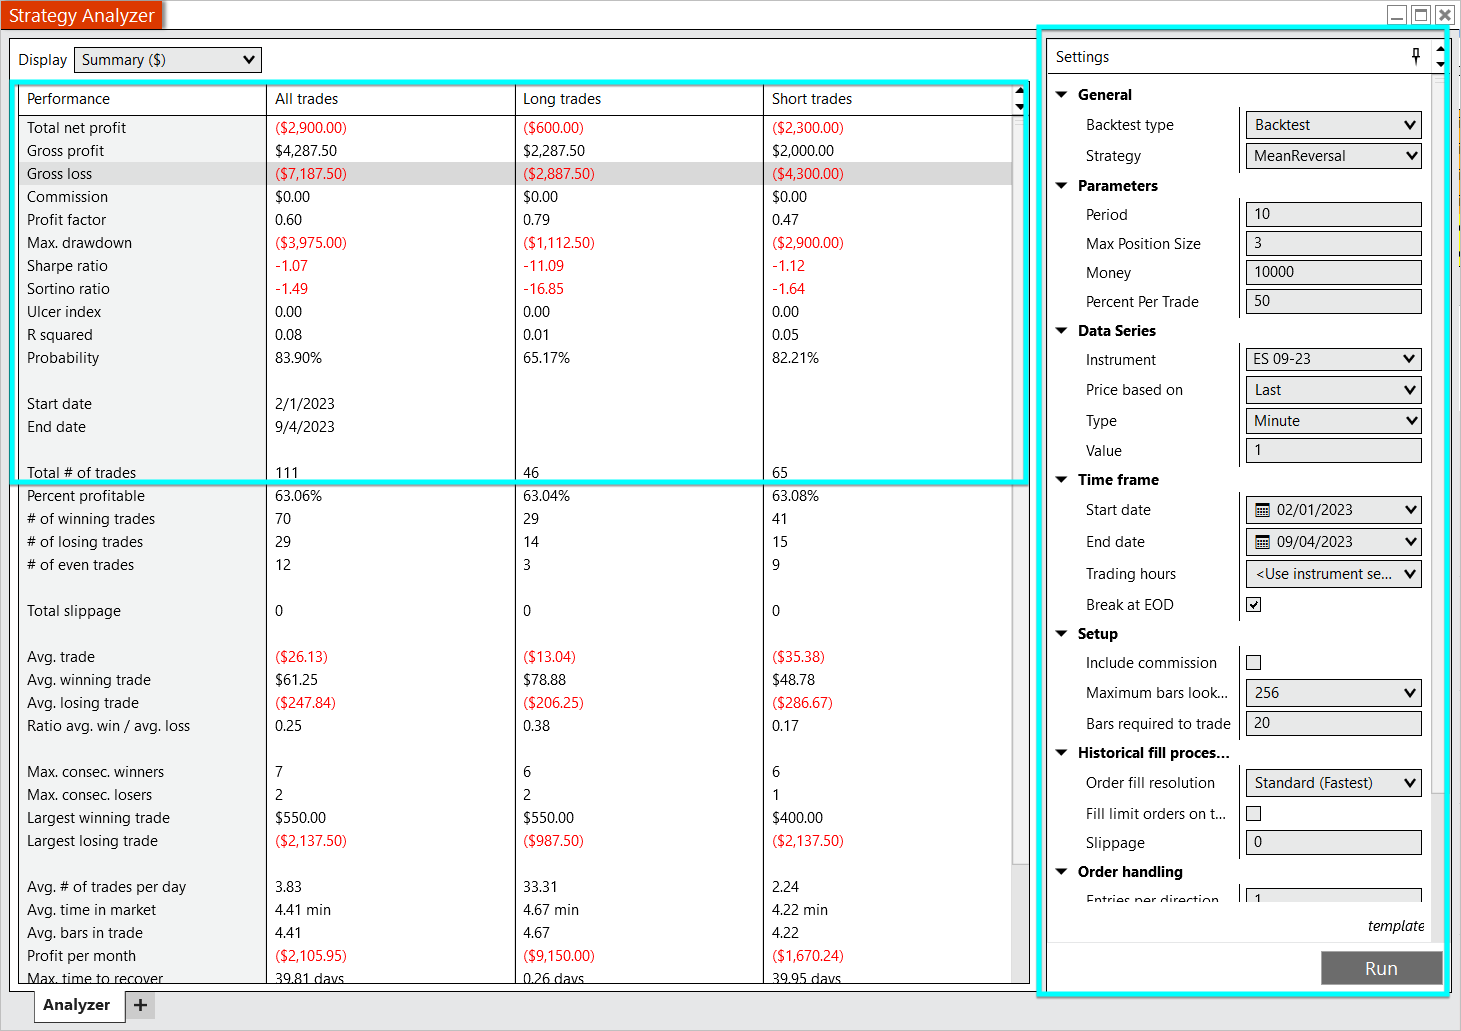Select the Max. drawdown row label
Image resolution: width=1461 pixels, height=1031 pixels.
pos(79,243)
